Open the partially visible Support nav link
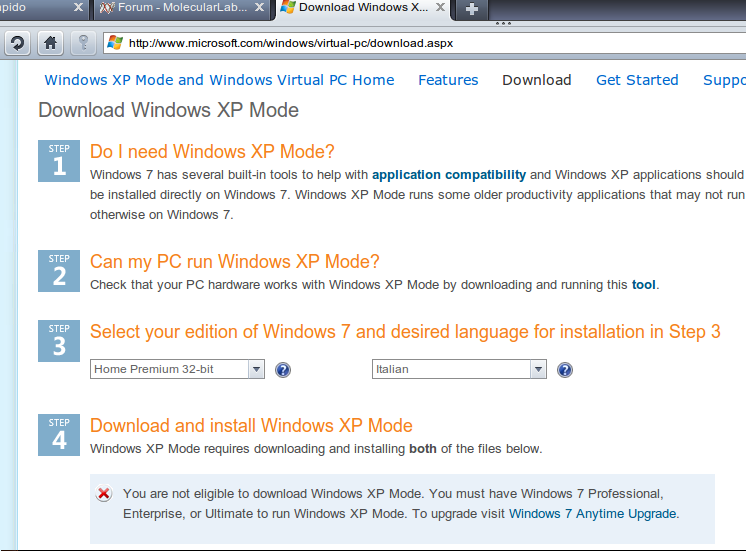 coord(724,80)
